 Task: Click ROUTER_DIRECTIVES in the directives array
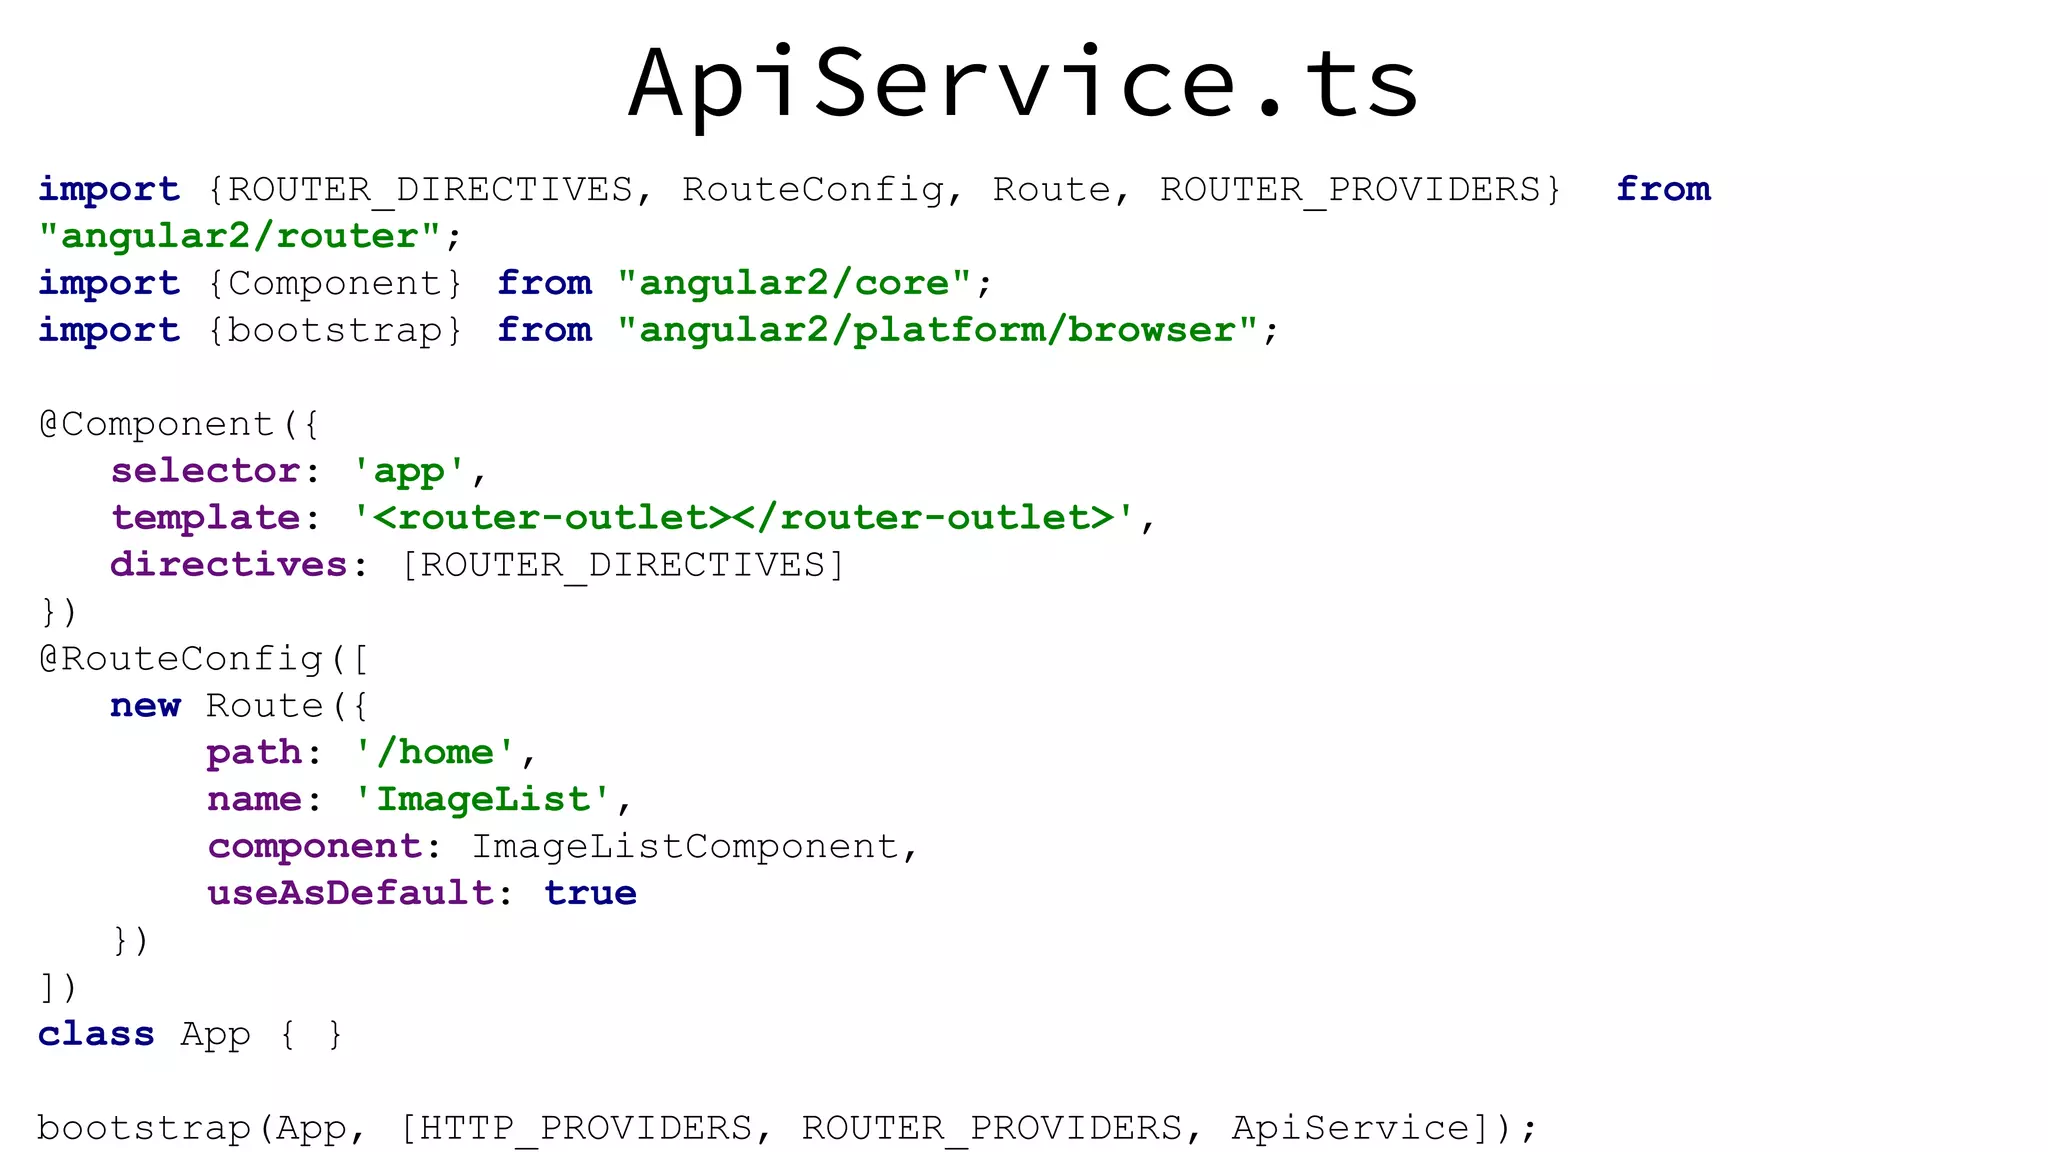(x=624, y=565)
